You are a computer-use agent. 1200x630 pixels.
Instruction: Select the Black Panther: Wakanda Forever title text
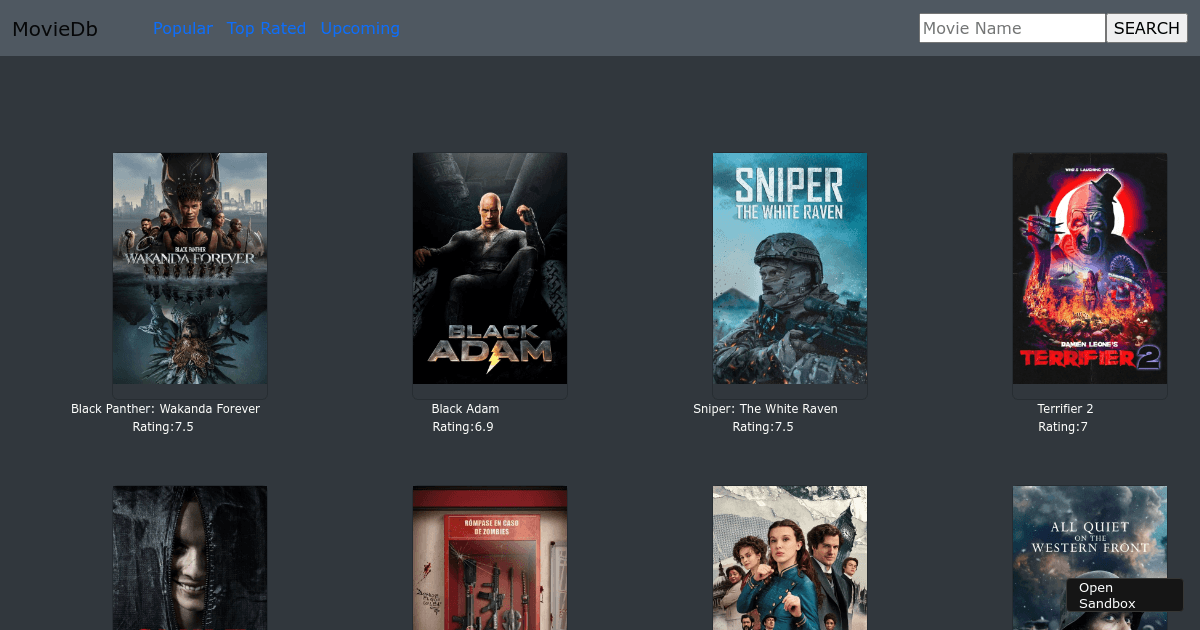click(x=165, y=409)
